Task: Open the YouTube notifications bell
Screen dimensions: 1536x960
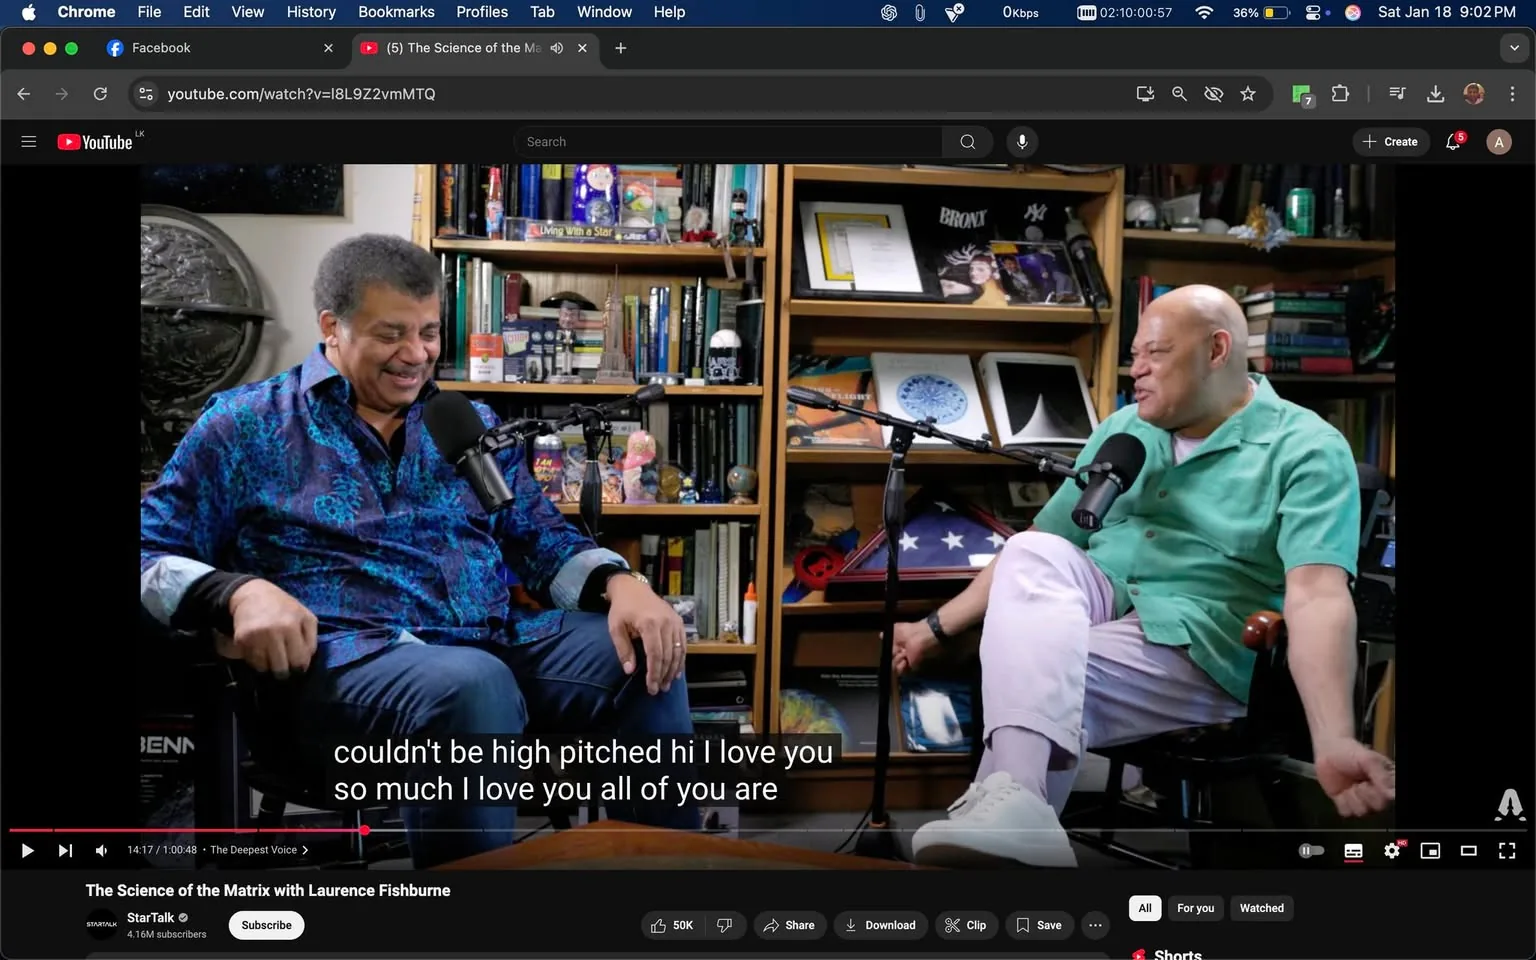Action: pos(1453,142)
